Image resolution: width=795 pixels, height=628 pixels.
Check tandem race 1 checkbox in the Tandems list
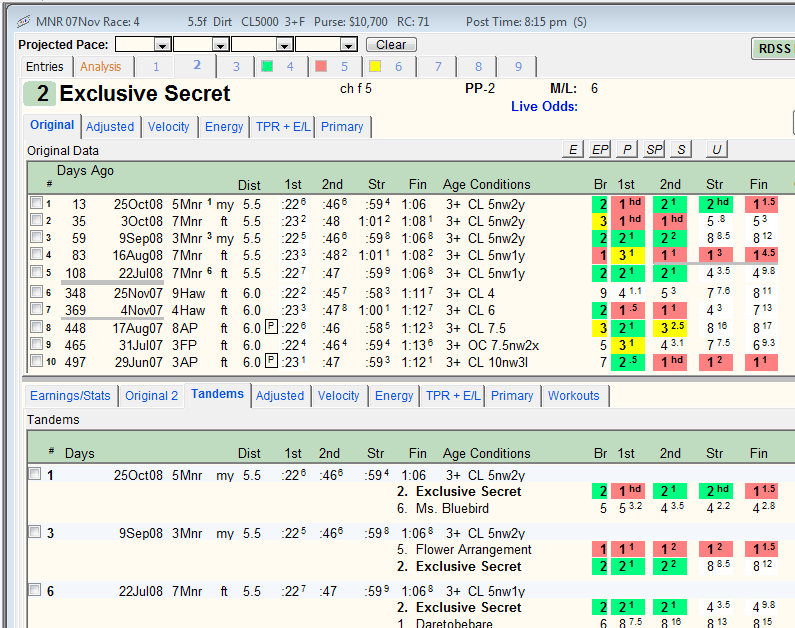(34, 474)
